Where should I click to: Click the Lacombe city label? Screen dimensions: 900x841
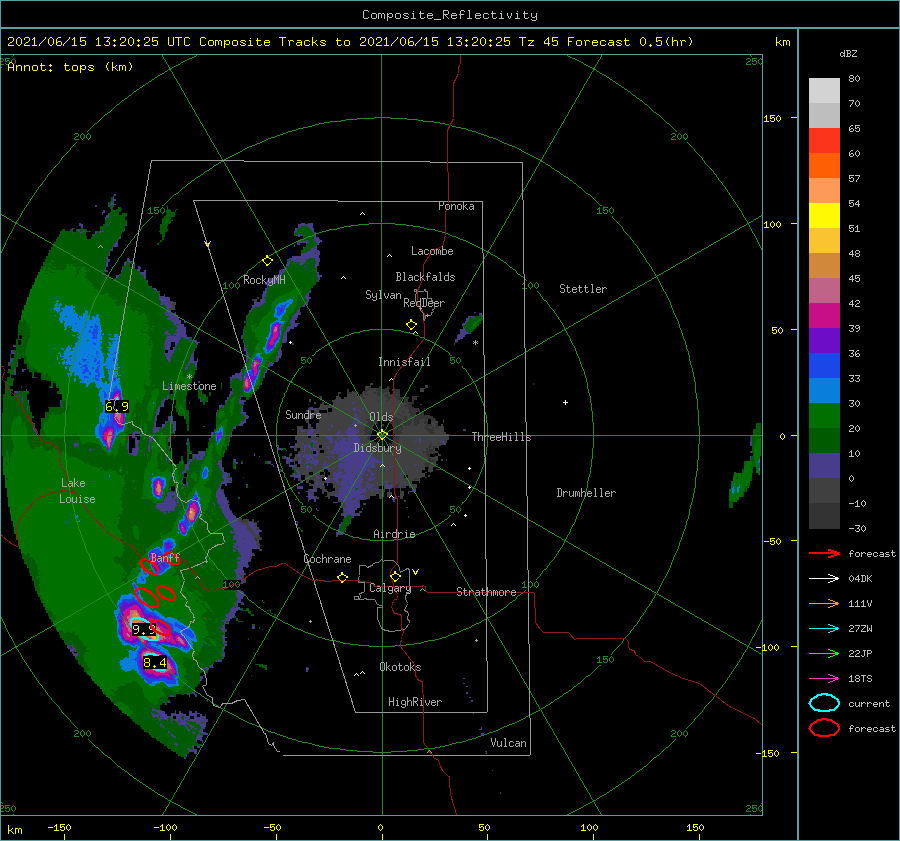[x=432, y=251]
